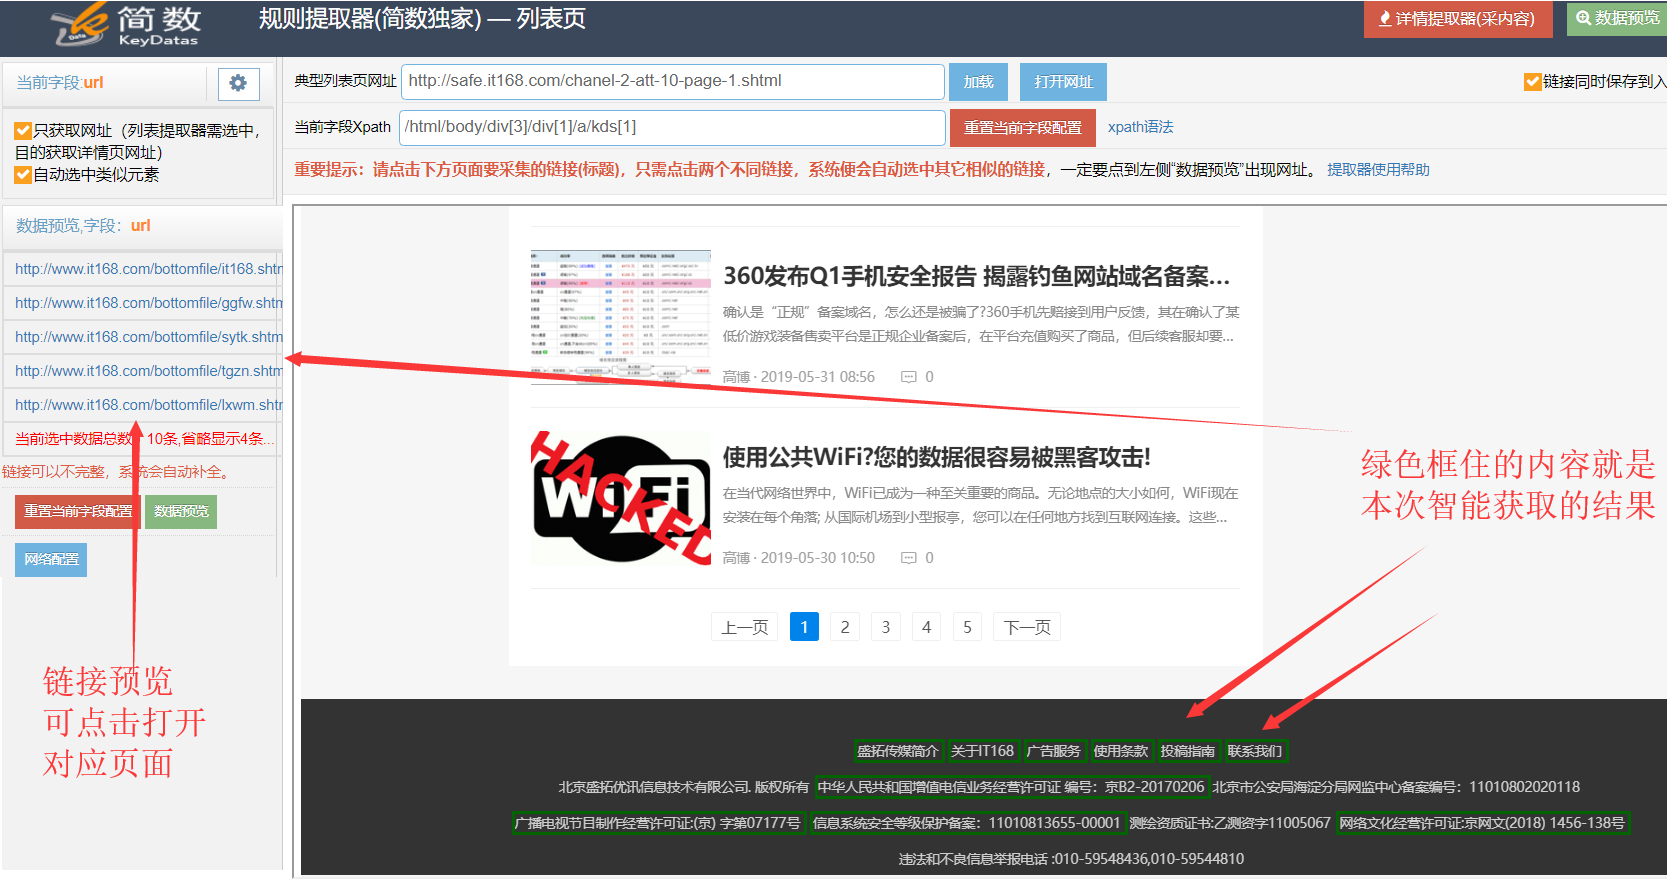The height and width of the screenshot is (880, 1667).
Task: Select pagination page 5
Action: point(967,627)
